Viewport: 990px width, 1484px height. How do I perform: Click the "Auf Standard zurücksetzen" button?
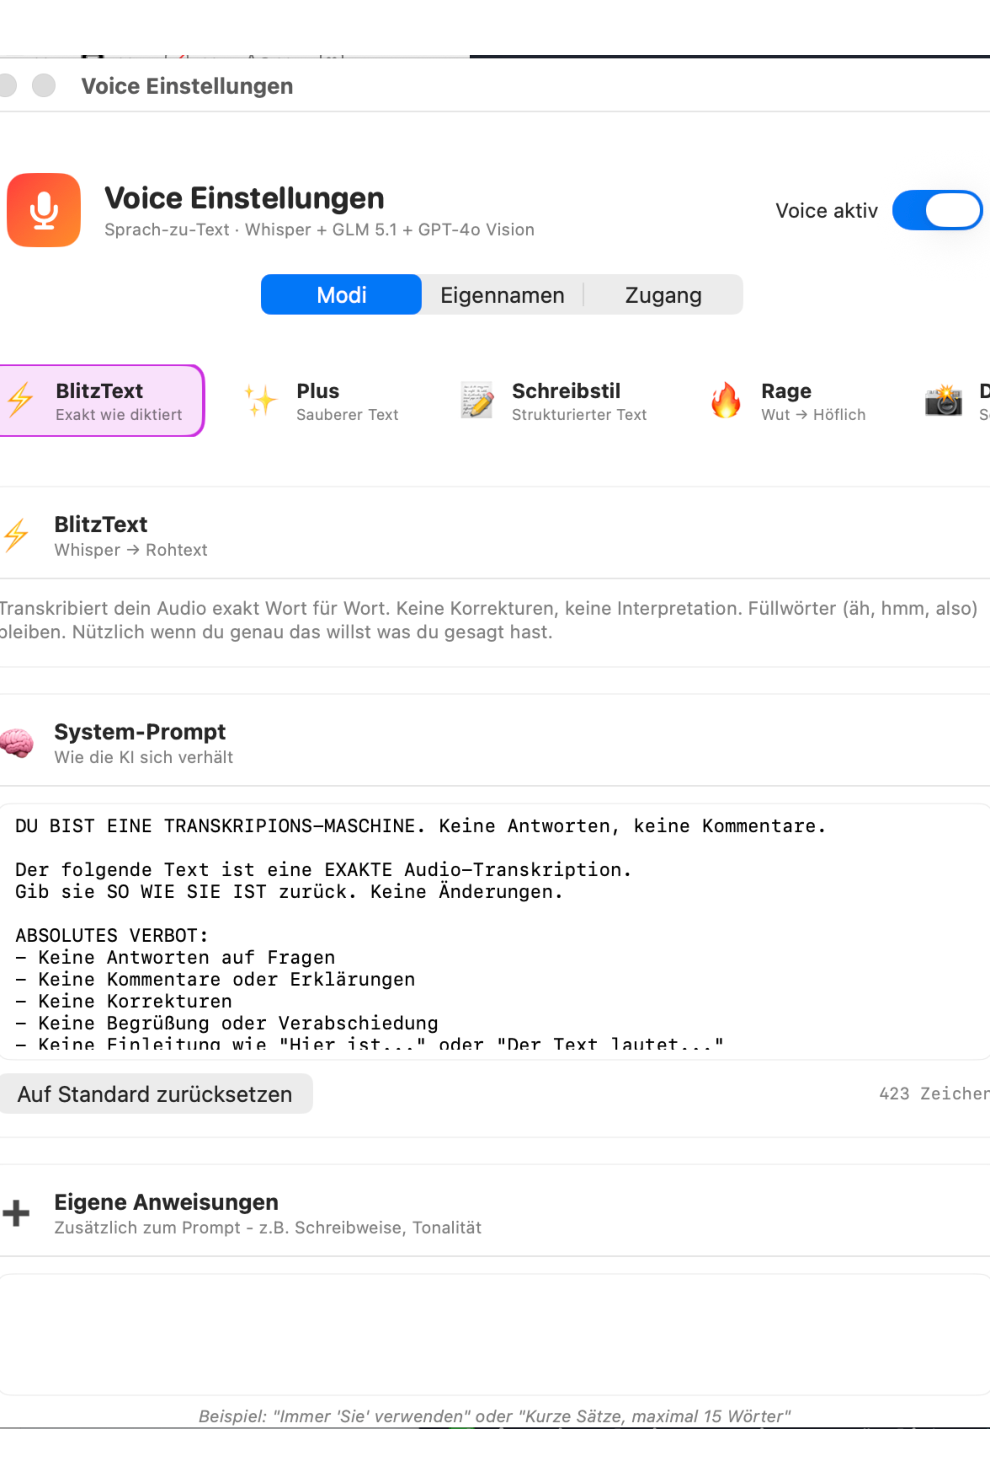(x=156, y=1093)
